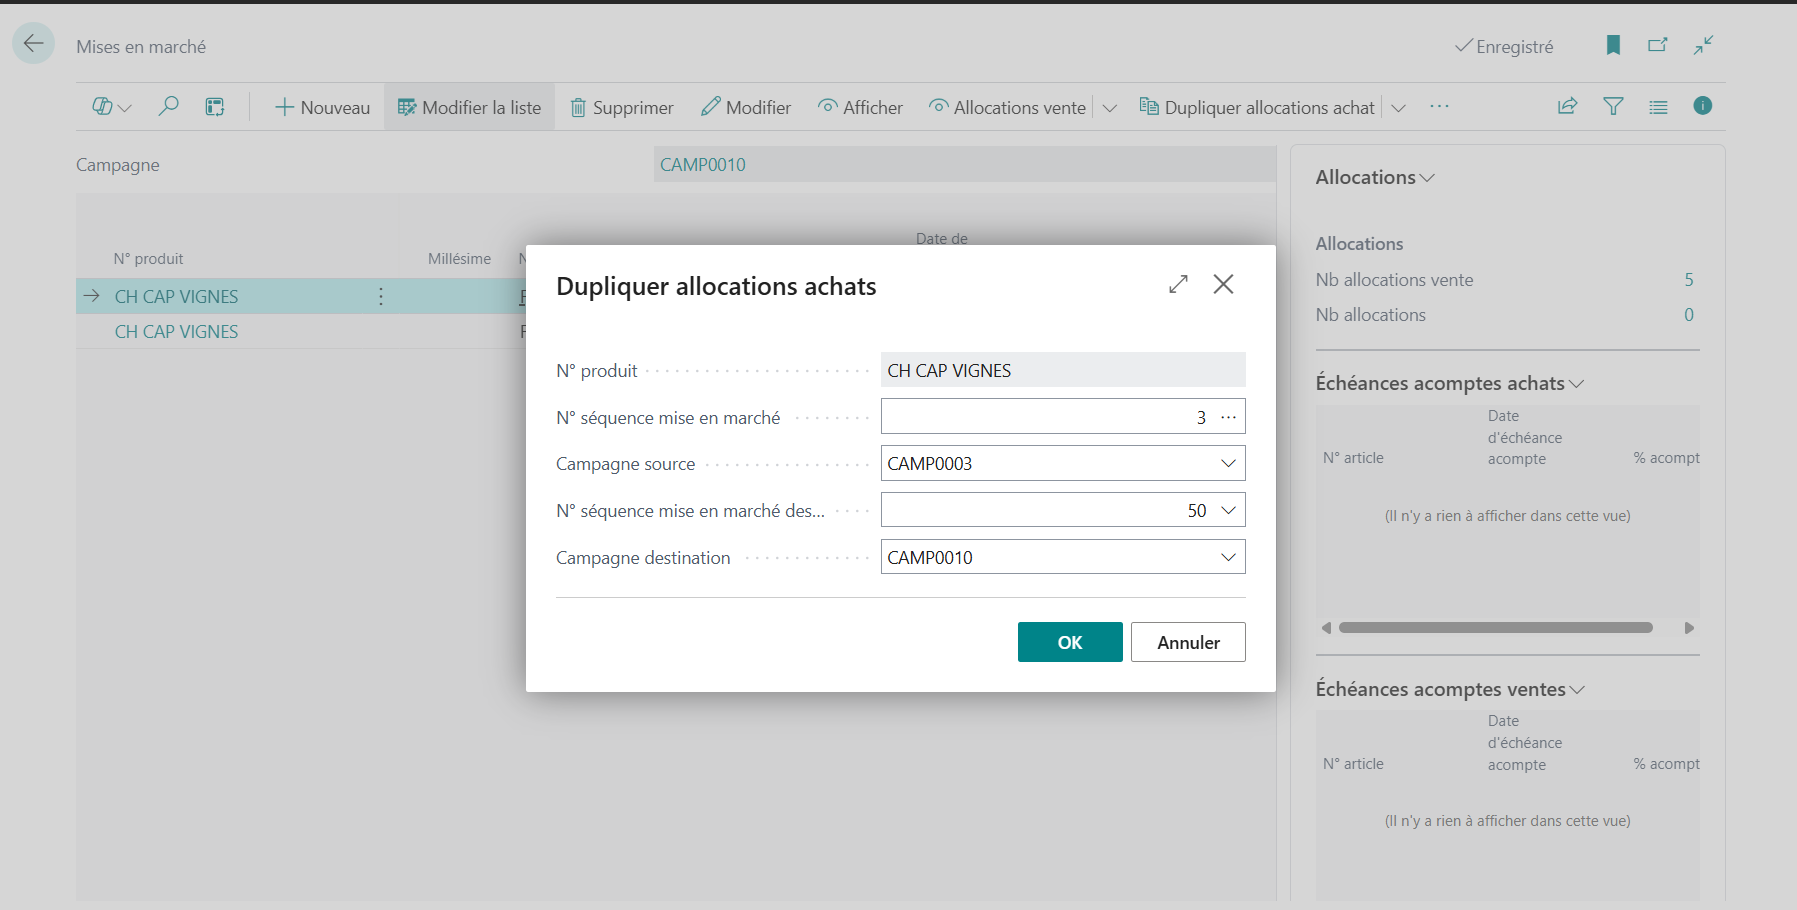Click the Campagne field CAMP0010

click(965, 165)
